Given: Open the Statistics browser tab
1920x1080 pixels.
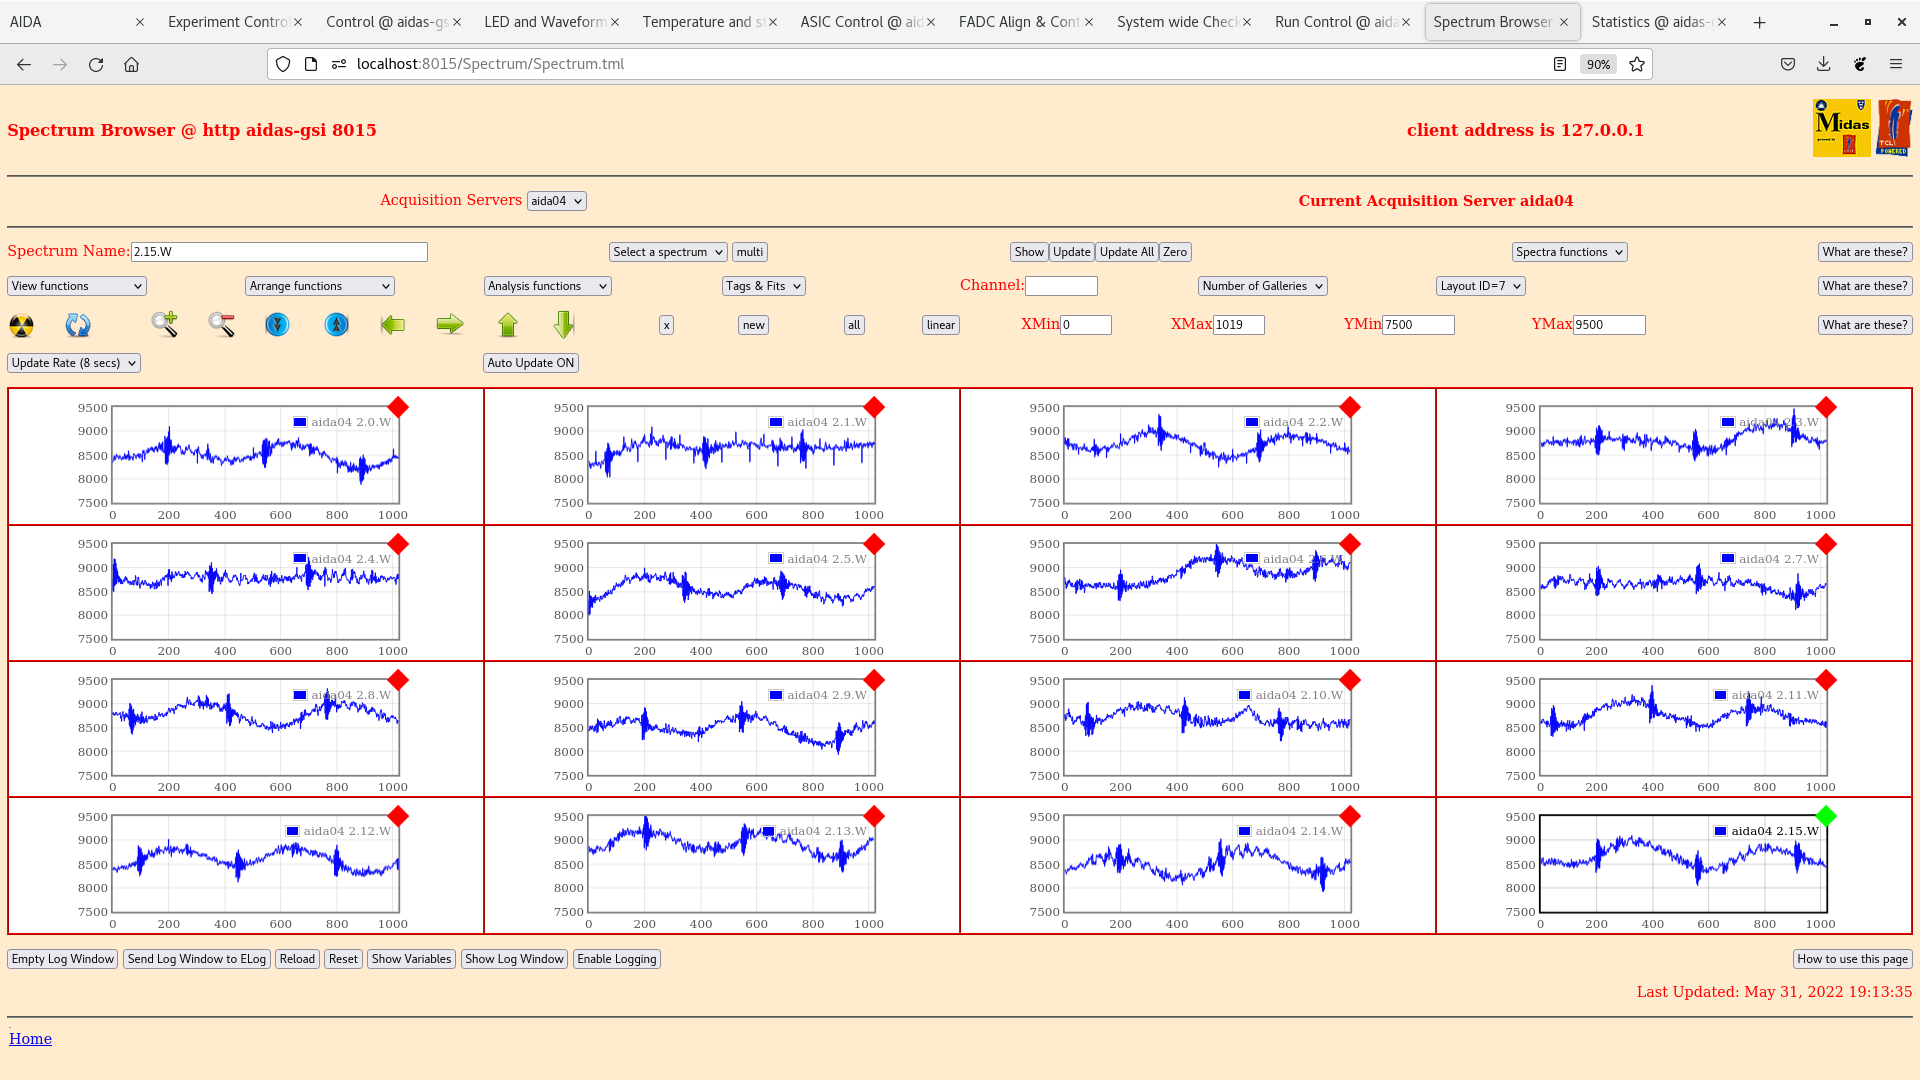Looking at the screenshot, I should pyautogui.click(x=1652, y=22).
